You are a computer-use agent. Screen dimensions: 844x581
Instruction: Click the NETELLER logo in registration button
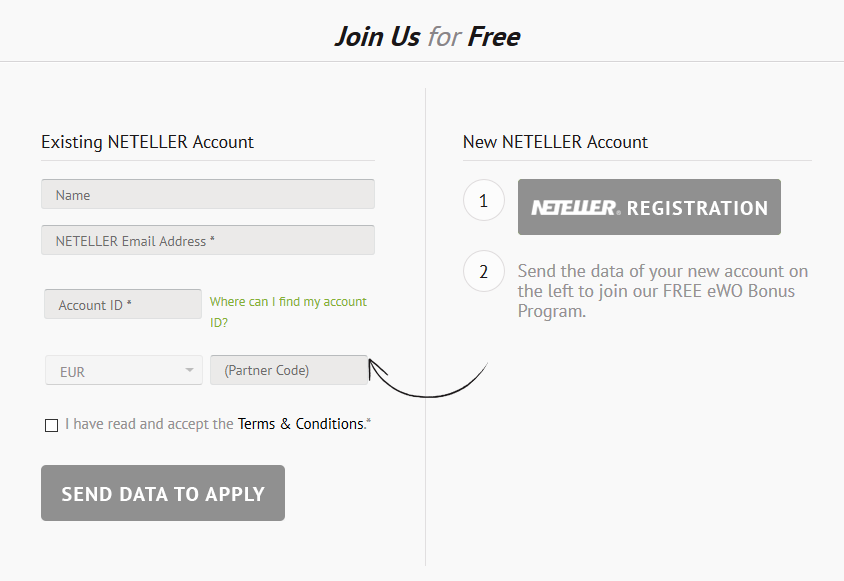[575, 208]
